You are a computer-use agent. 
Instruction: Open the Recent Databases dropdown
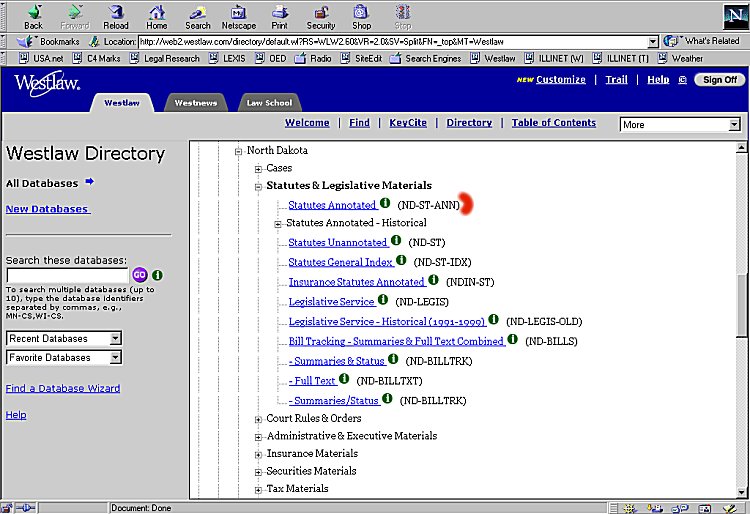64,339
